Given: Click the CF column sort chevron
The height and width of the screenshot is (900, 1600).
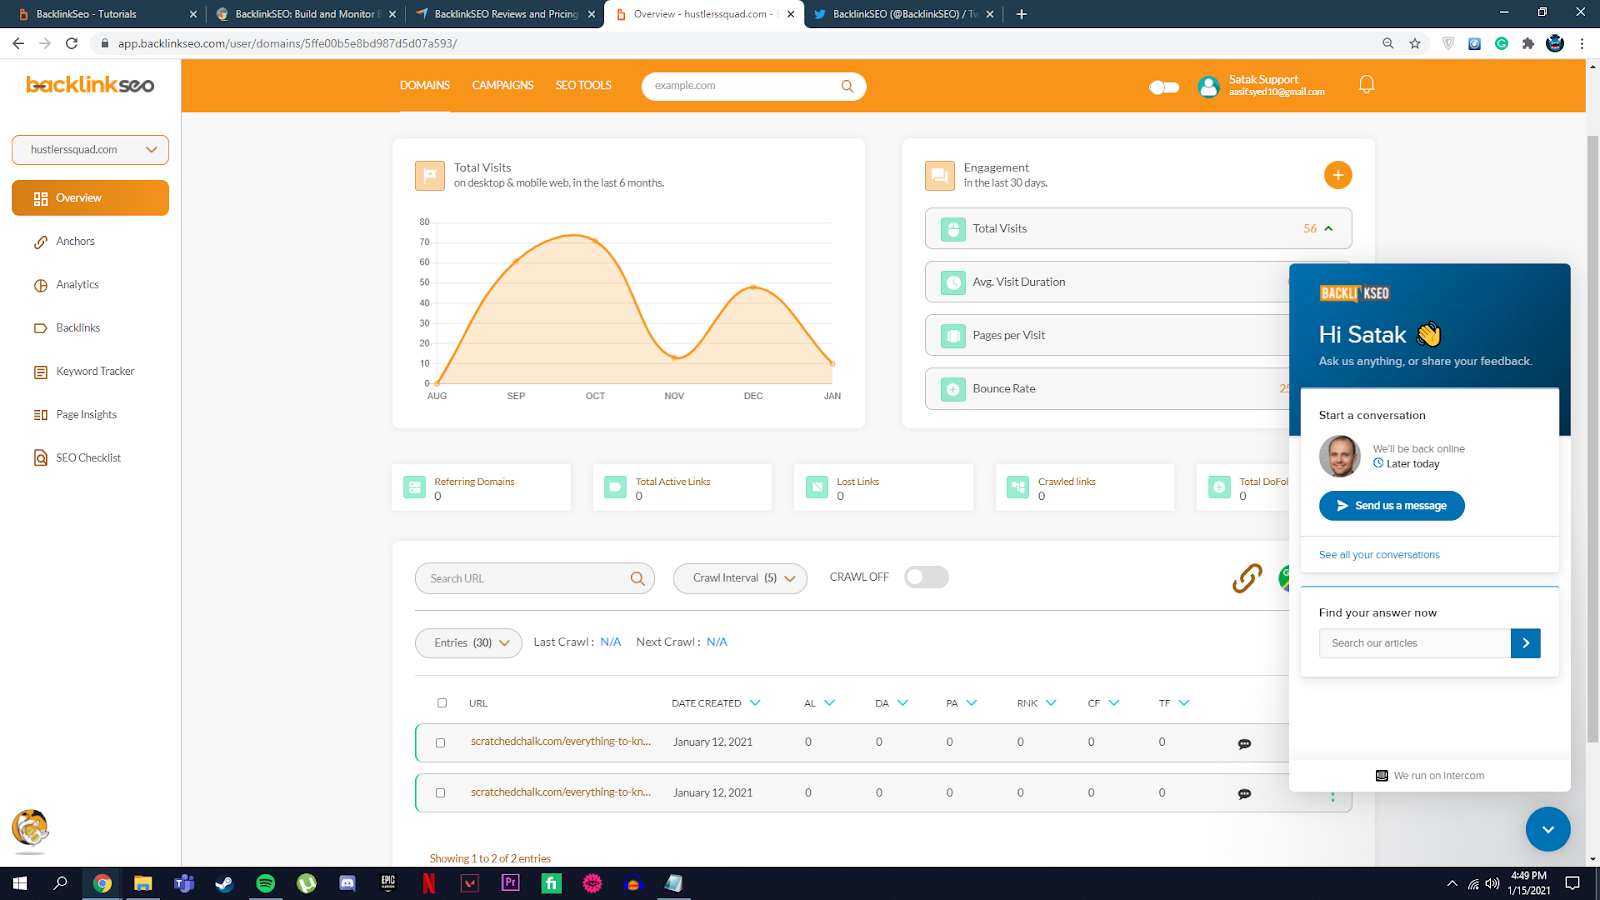Looking at the screenshot, I should pos(1114,703).
